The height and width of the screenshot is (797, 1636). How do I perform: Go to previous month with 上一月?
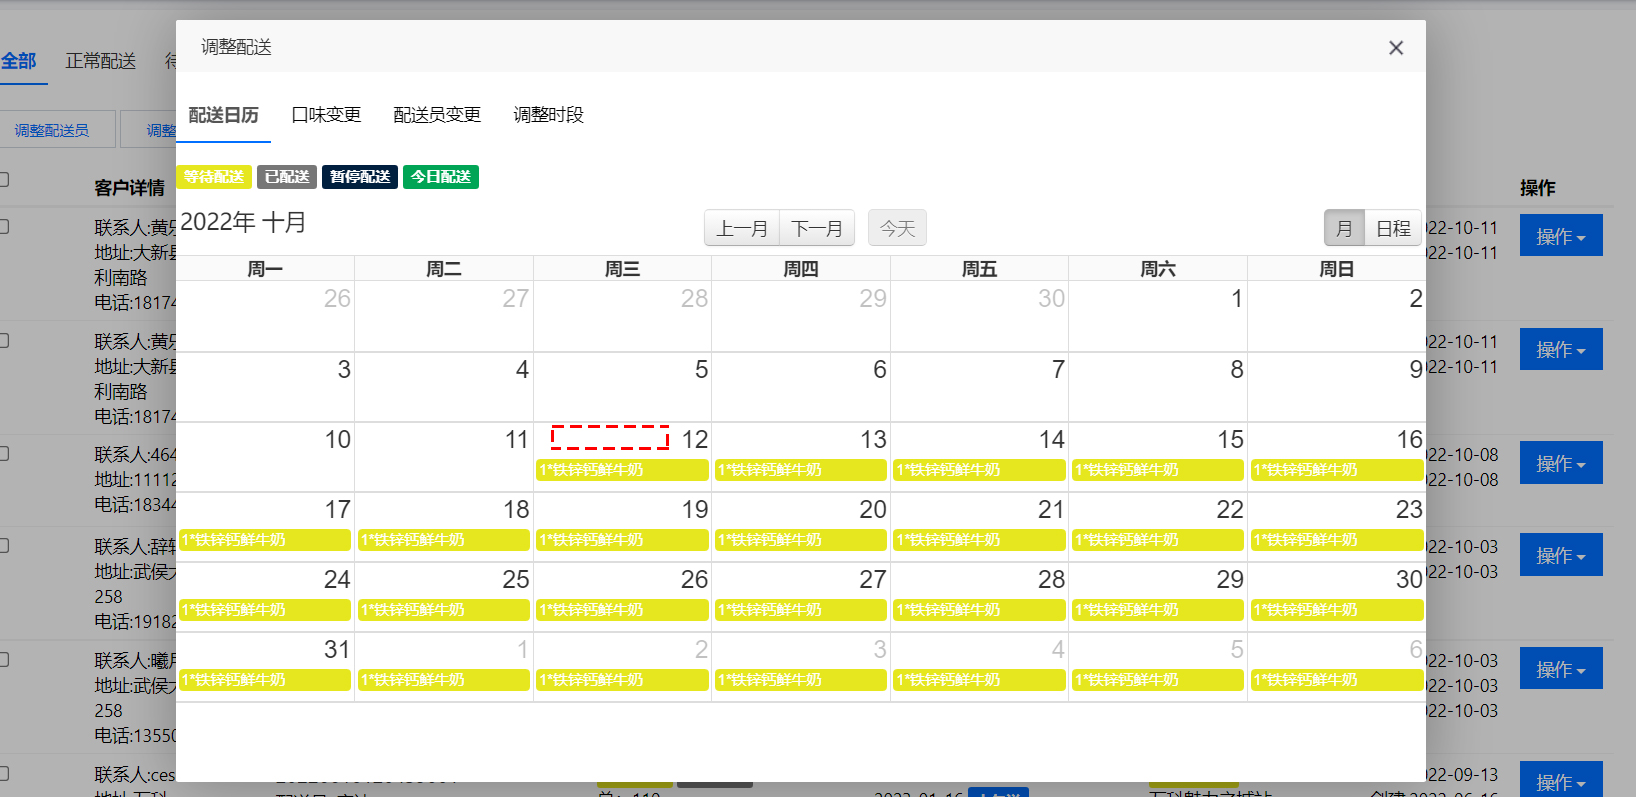point(742,228)
